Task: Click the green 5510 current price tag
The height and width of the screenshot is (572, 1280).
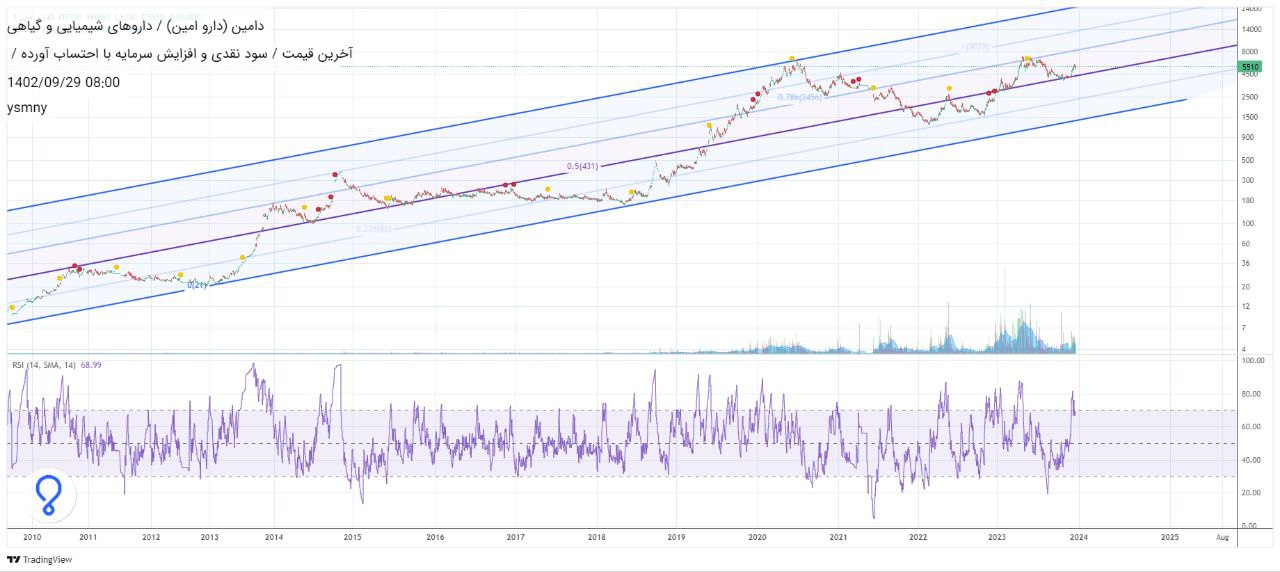Action: [1249, 67]
